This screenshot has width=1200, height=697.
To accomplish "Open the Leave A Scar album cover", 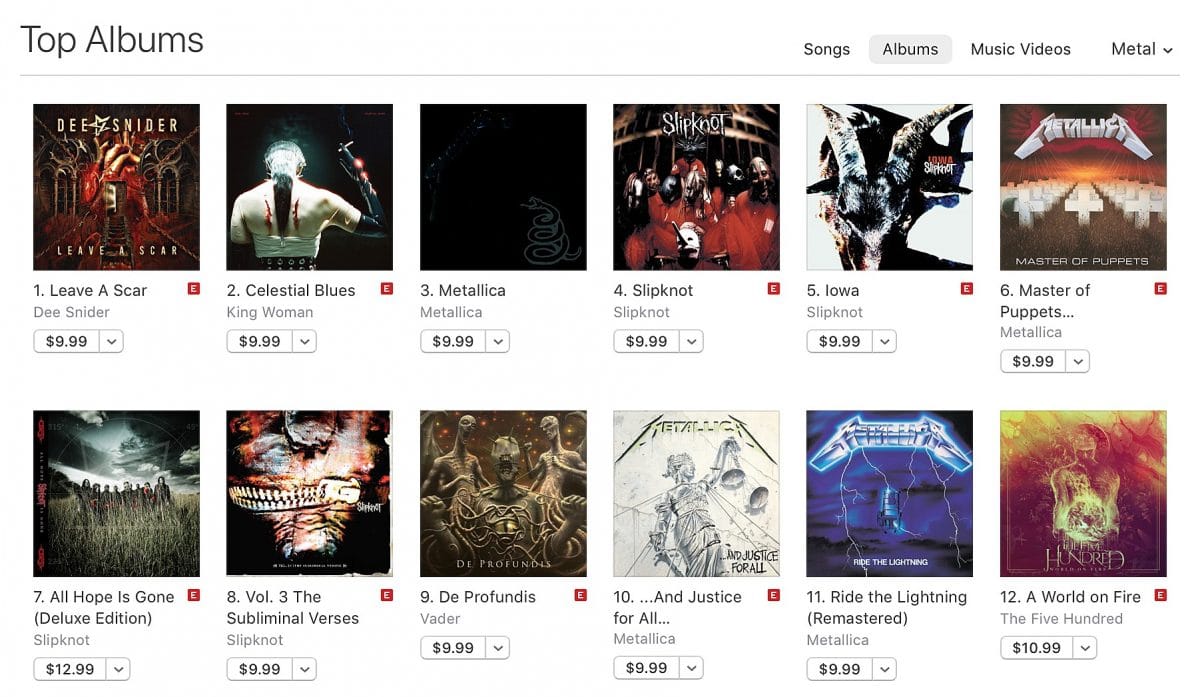I will pyautogui.click(x=116, y=187).
